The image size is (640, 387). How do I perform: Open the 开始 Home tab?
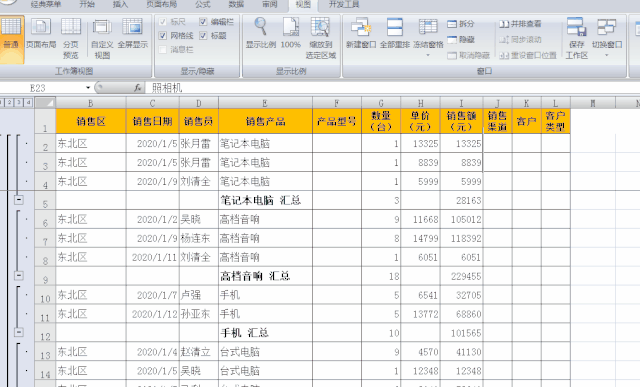(87, 4)
